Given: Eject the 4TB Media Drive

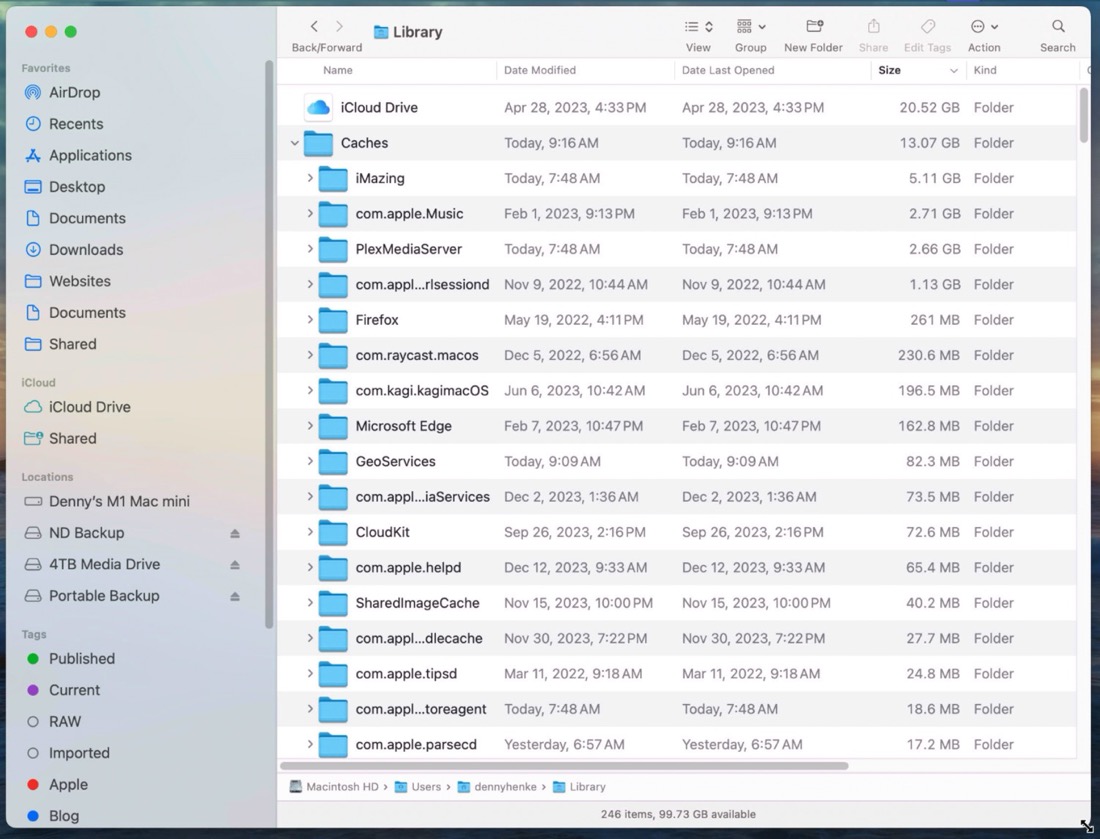Looking at the screenshot, I should click(x=234, y=564).
